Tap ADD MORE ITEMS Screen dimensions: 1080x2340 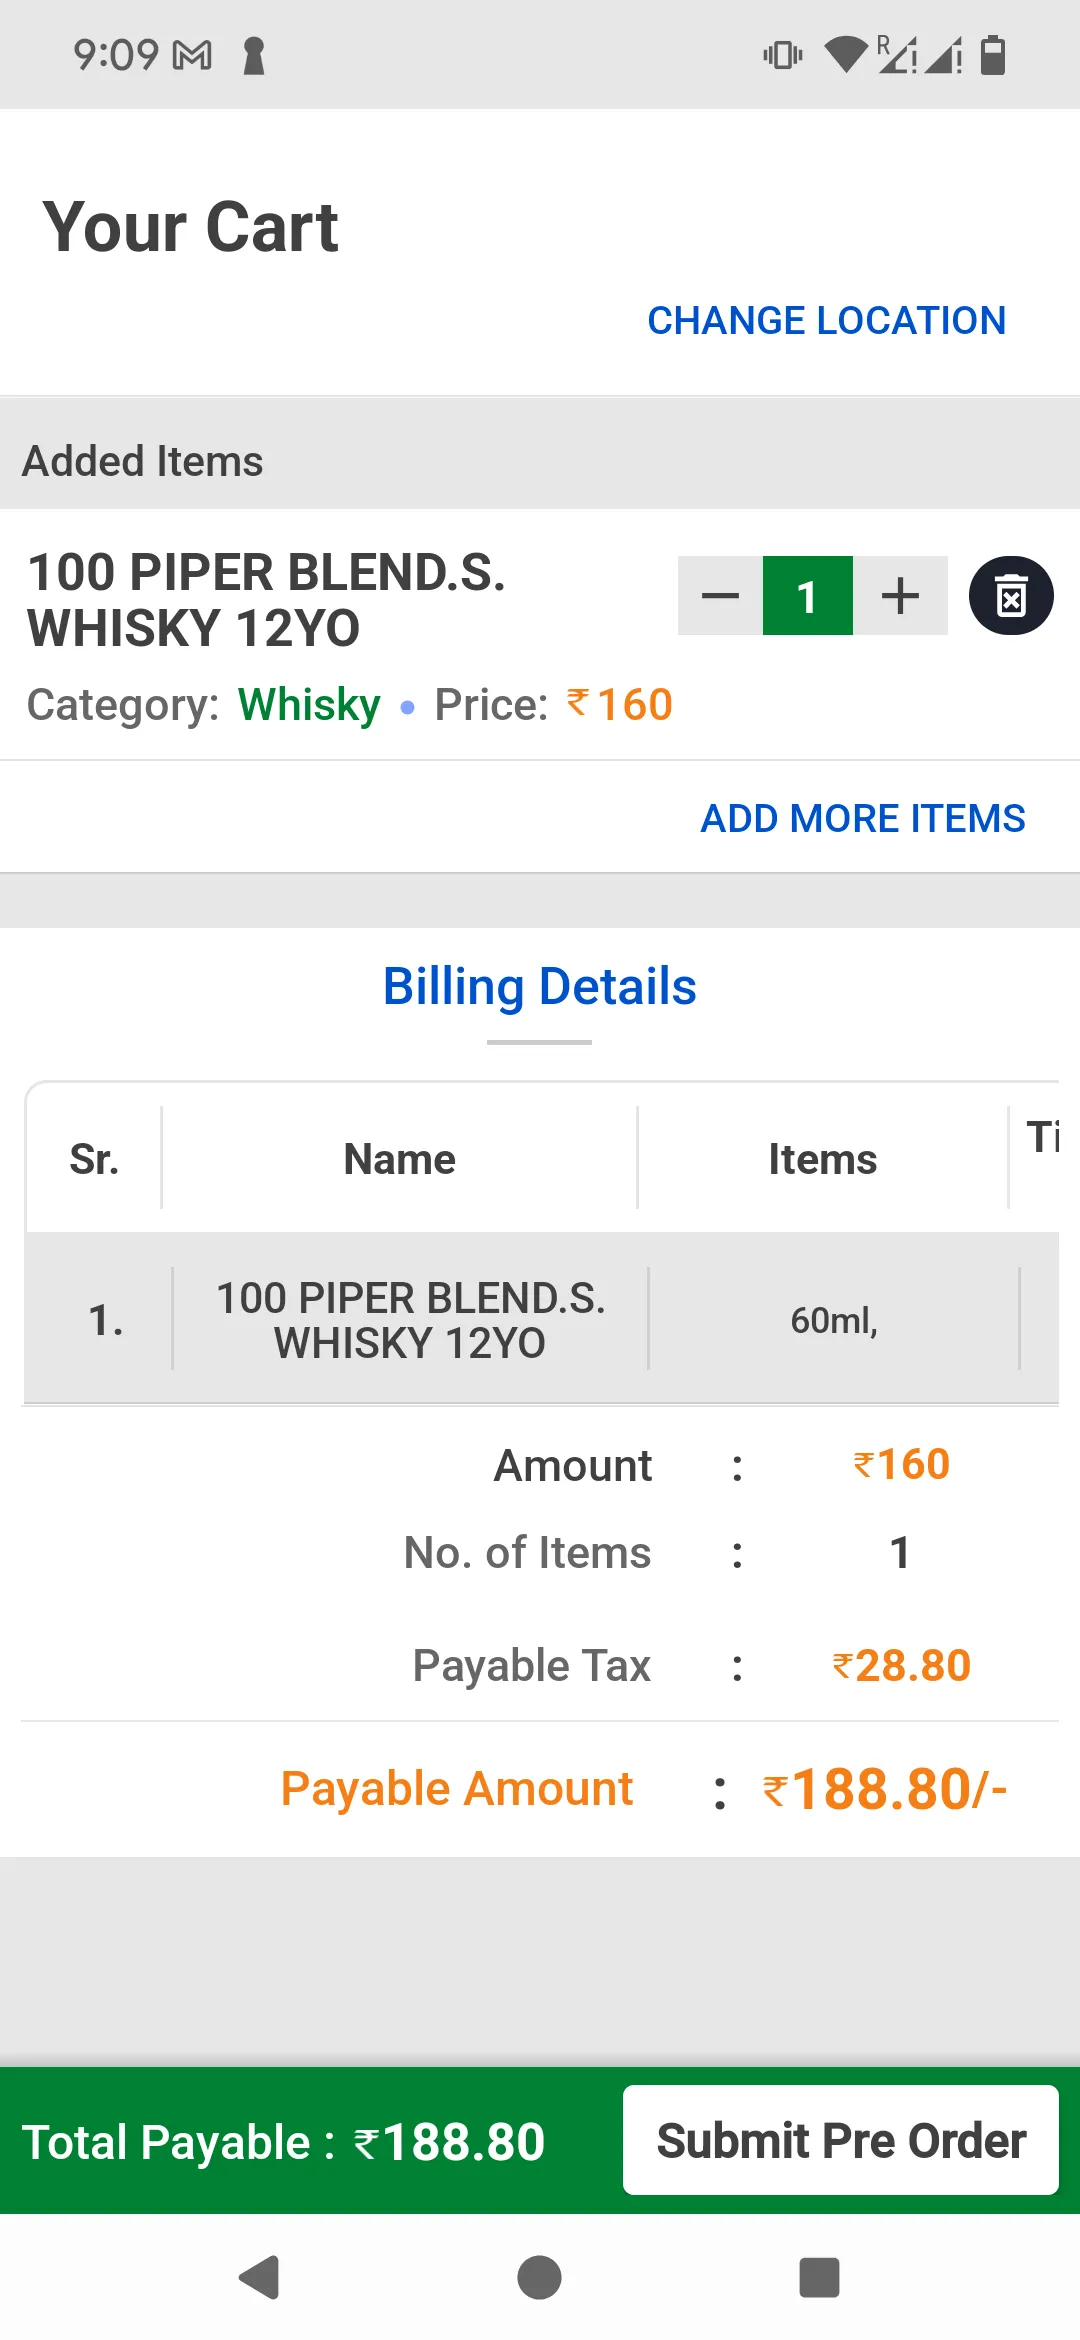[x=862, y=817]
